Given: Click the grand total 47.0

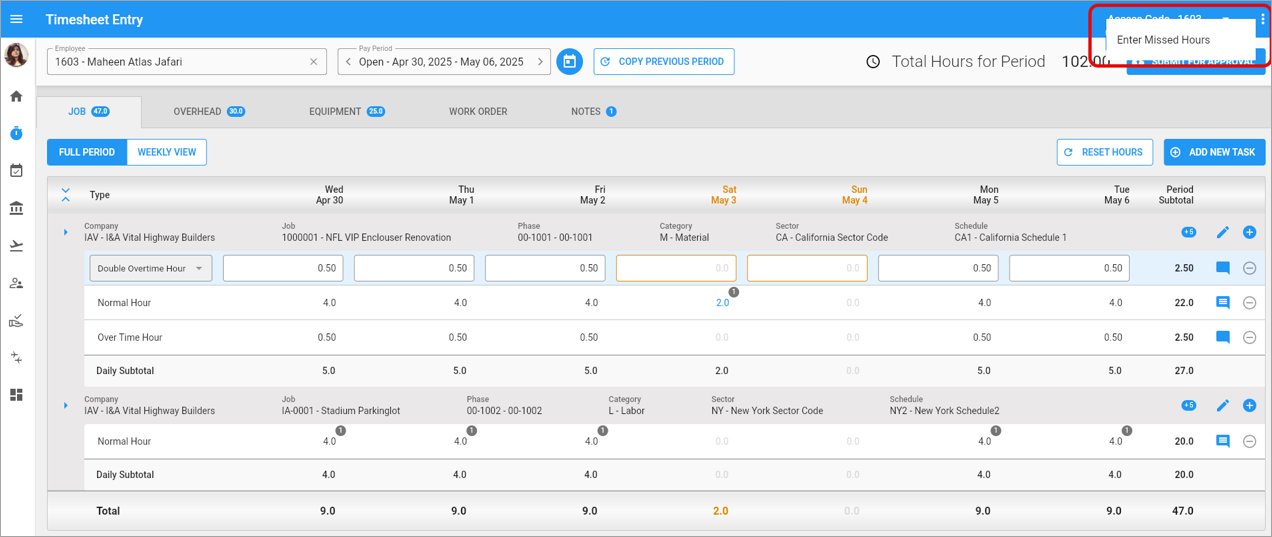Looking at the screenshot, I should point(1182,511).
